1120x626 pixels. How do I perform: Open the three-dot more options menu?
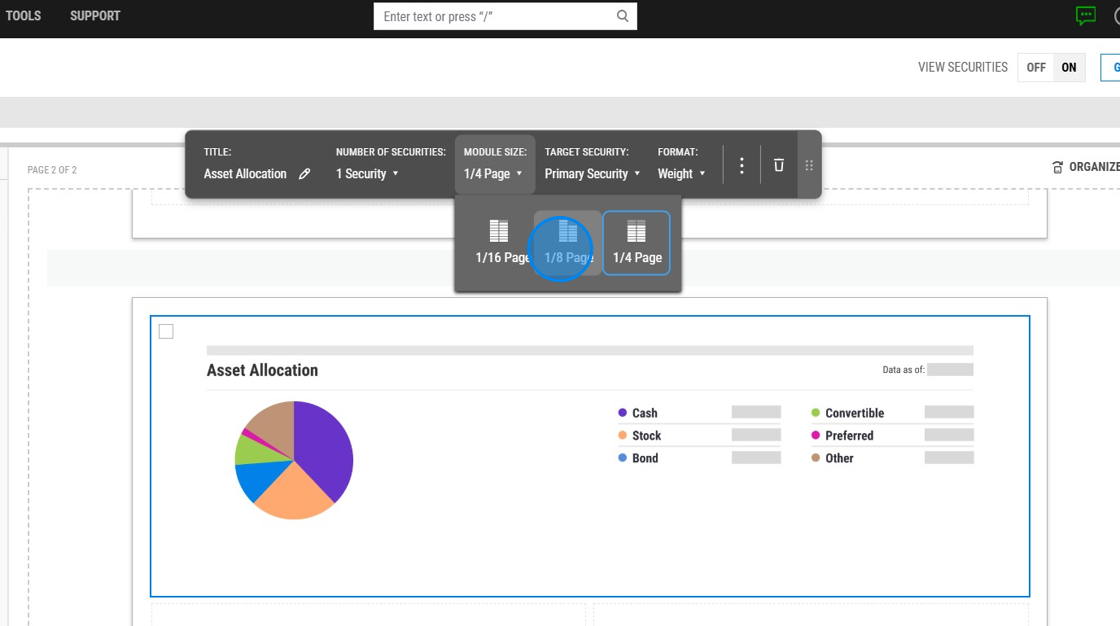pos(741,165)
